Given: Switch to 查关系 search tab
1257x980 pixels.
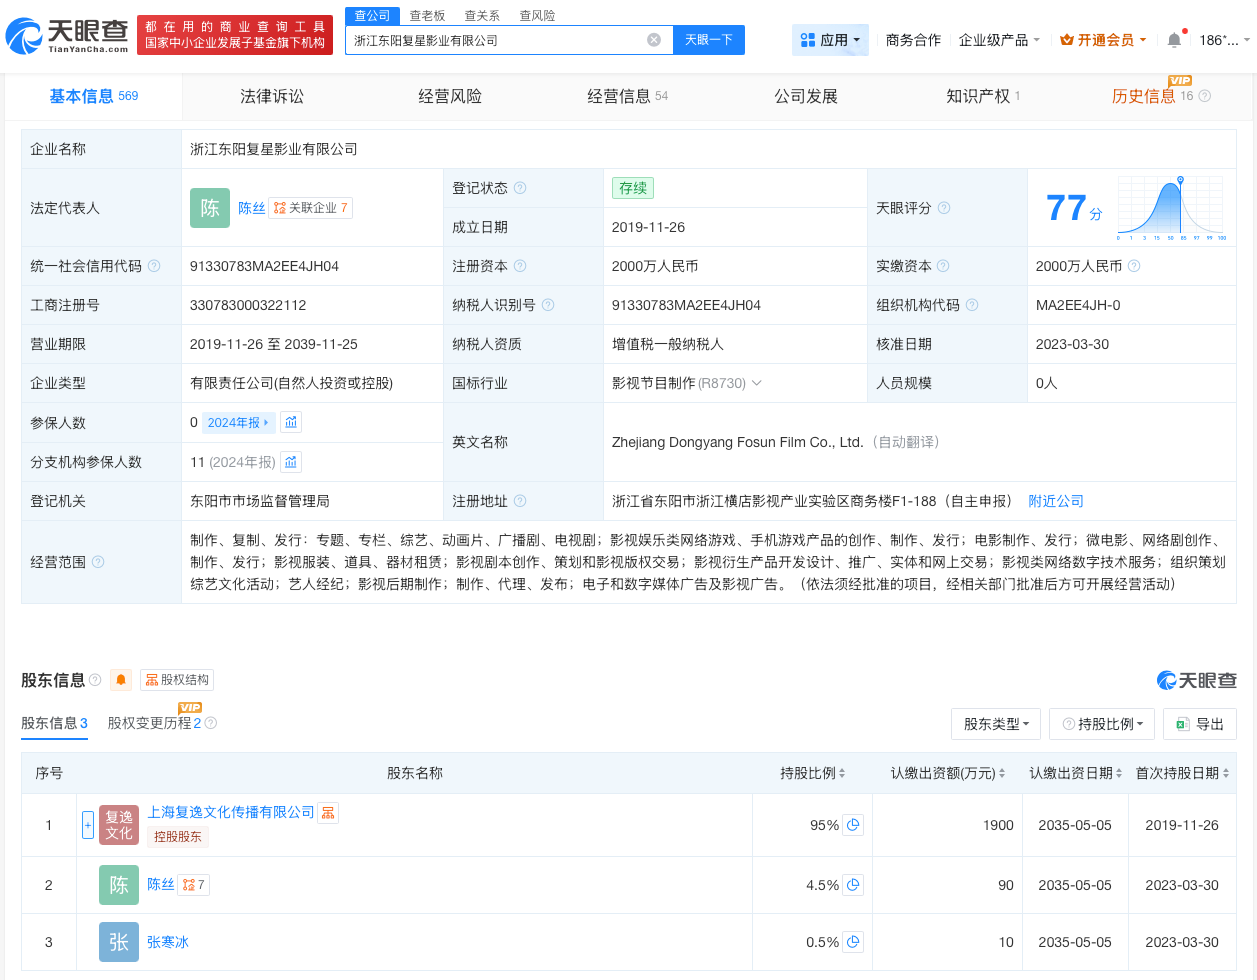Looking at the screenshot, I should 482,16.
